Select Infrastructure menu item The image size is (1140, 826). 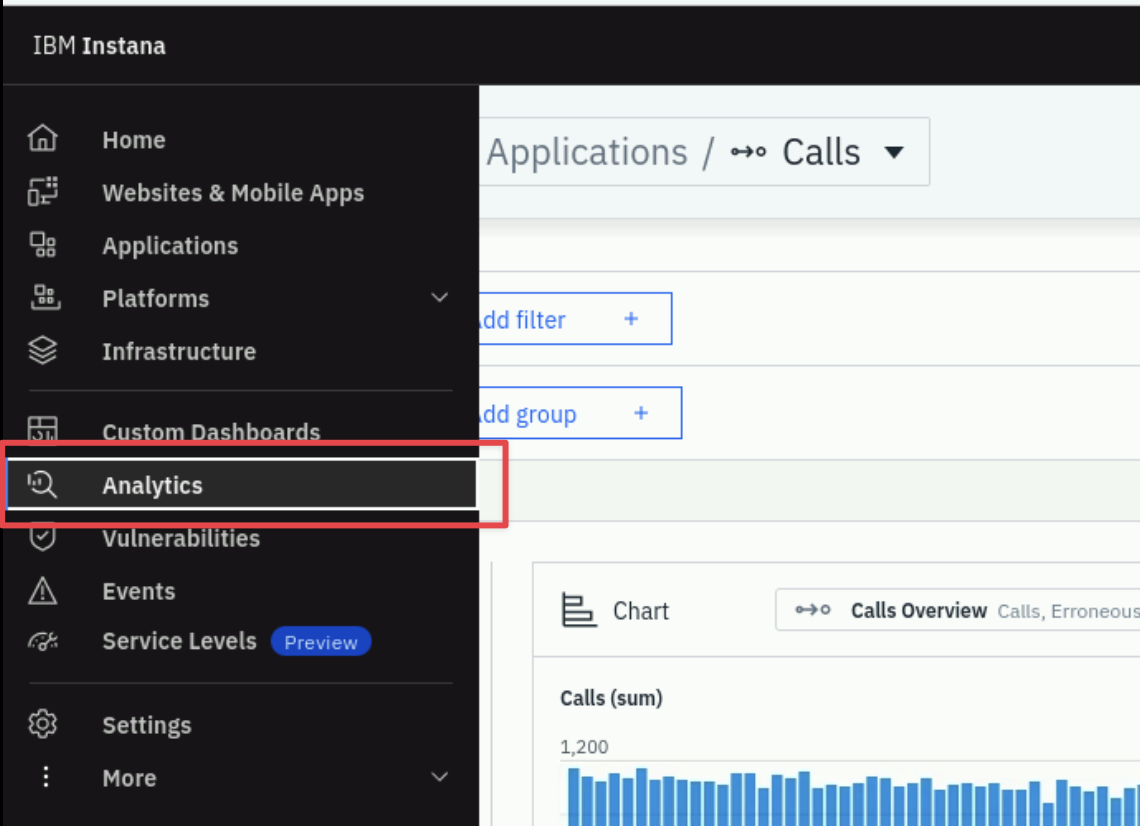pos(239,351)
